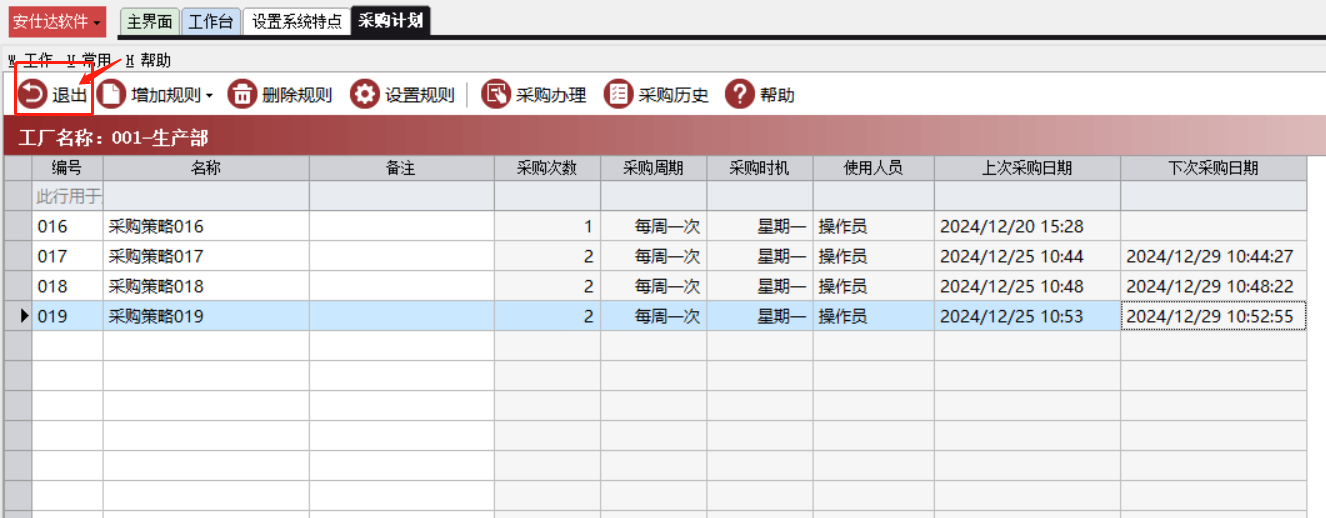Image resolution: width=1326 pixels, height=518 pixels.
Task: Click the 使用人员 column header
Action: point(874,168)
